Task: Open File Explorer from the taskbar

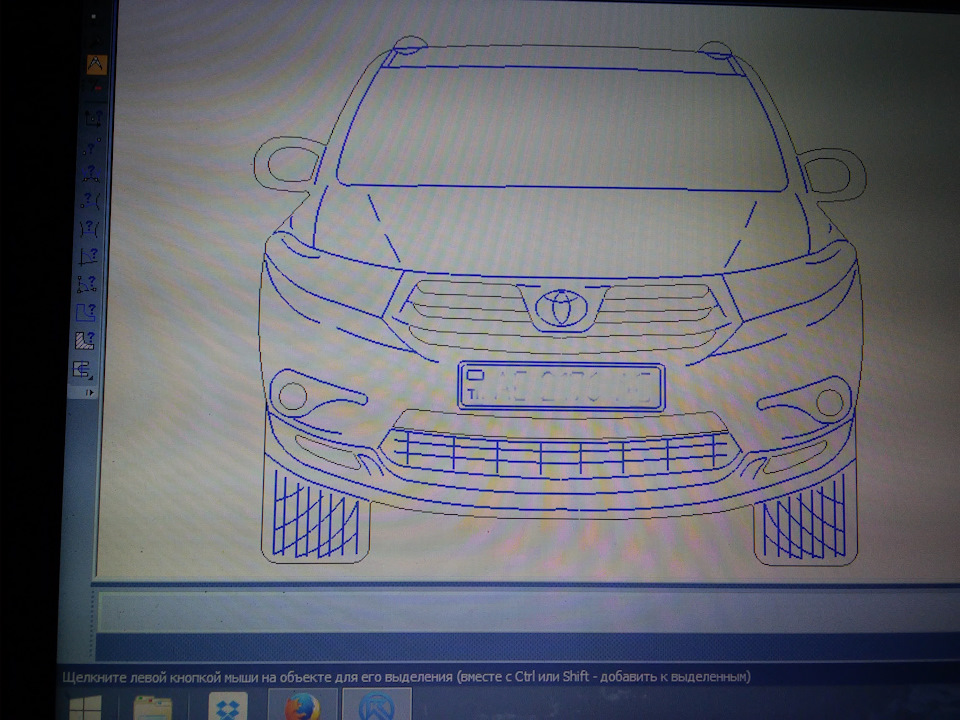Action: point(152,708)
